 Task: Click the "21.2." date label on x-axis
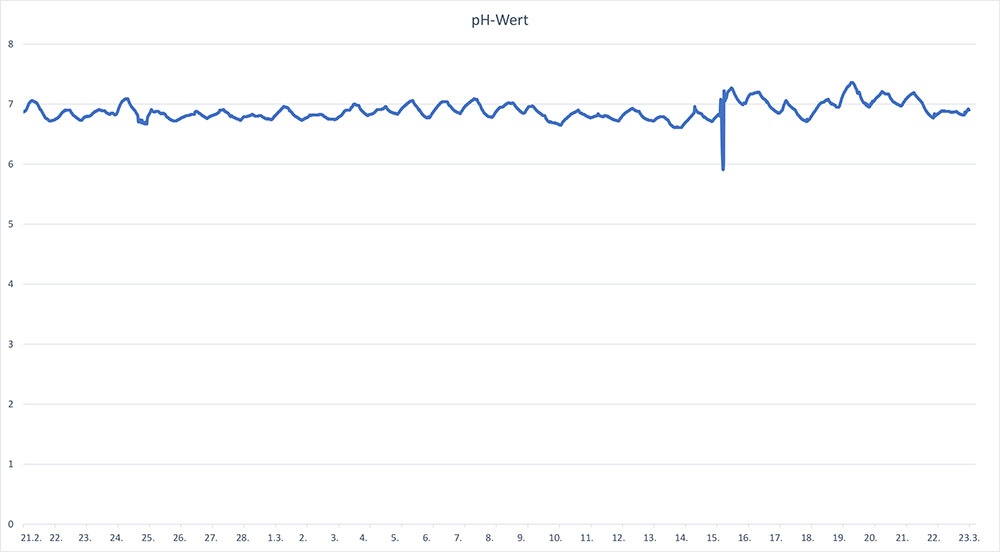tap(31, 538)
